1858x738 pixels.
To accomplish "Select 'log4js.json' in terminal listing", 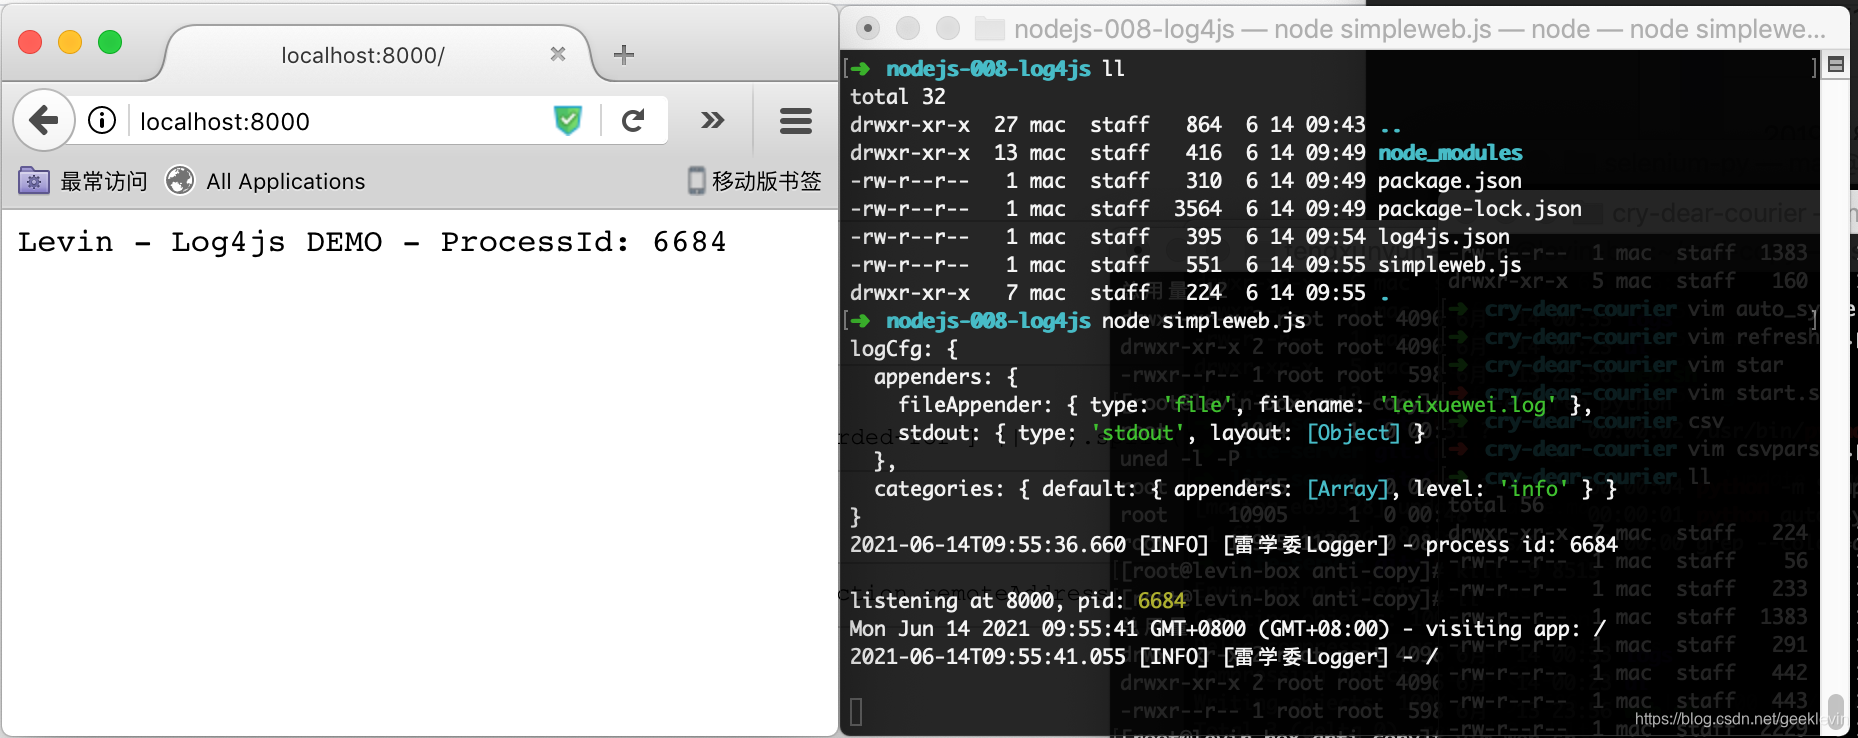I will (x=1444, y=237).
